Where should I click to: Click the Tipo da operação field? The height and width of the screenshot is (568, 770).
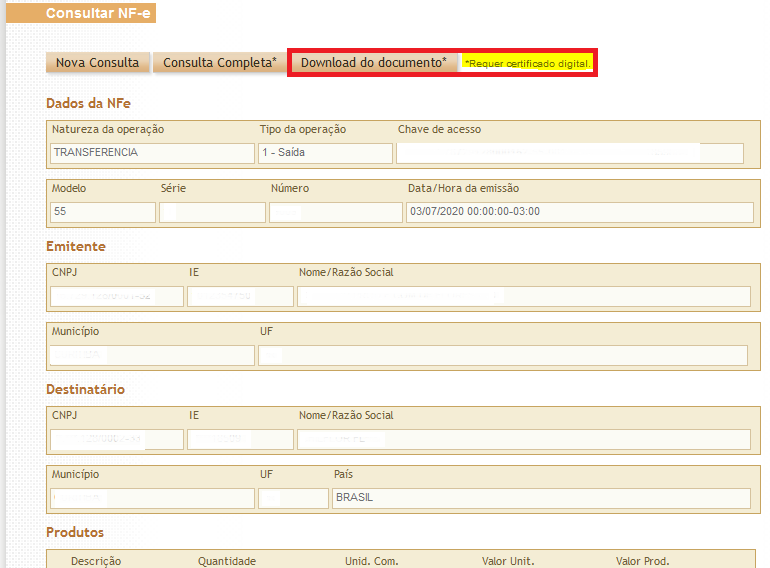pyautogui.click(x=325, y=153)
